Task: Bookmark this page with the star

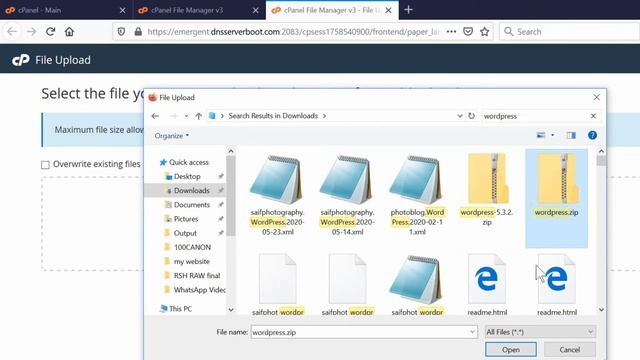Action: point(484,31)
